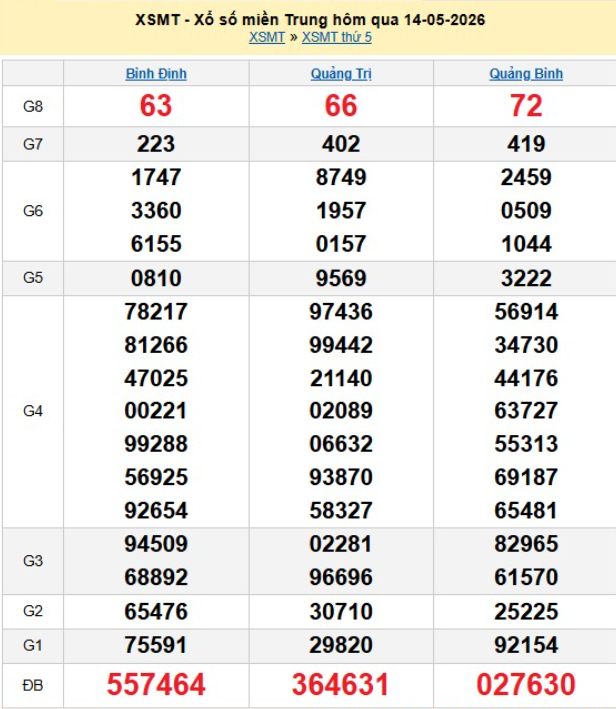Screen dimensions: 616x709
Task: Click G6 number 1957
Action: (341, 211)
